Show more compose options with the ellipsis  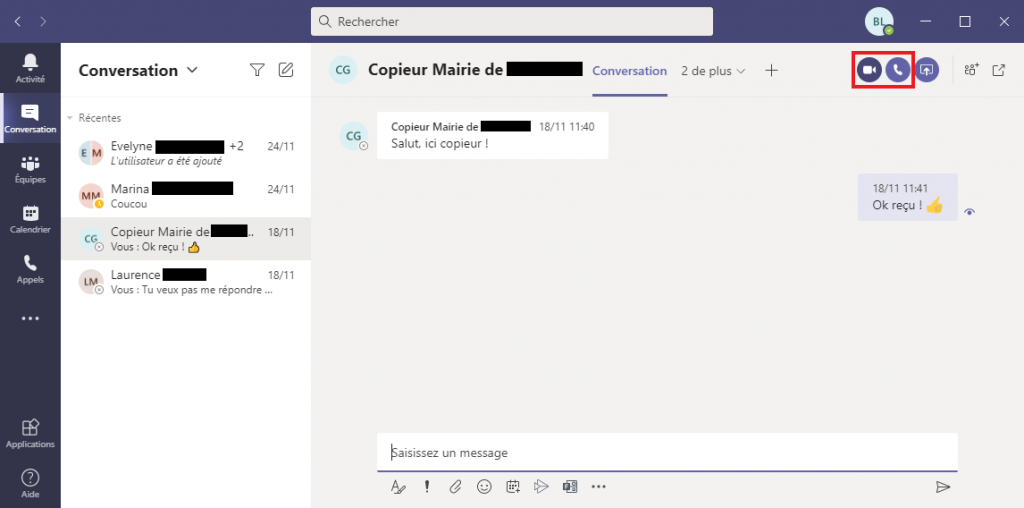tap(598, 486)
